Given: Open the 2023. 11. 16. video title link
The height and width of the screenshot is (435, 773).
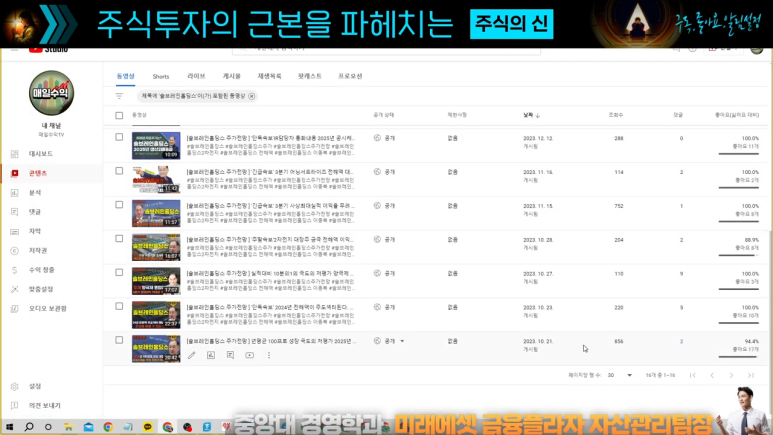Looking at the screenshot, I should click(x=270, y=172).
